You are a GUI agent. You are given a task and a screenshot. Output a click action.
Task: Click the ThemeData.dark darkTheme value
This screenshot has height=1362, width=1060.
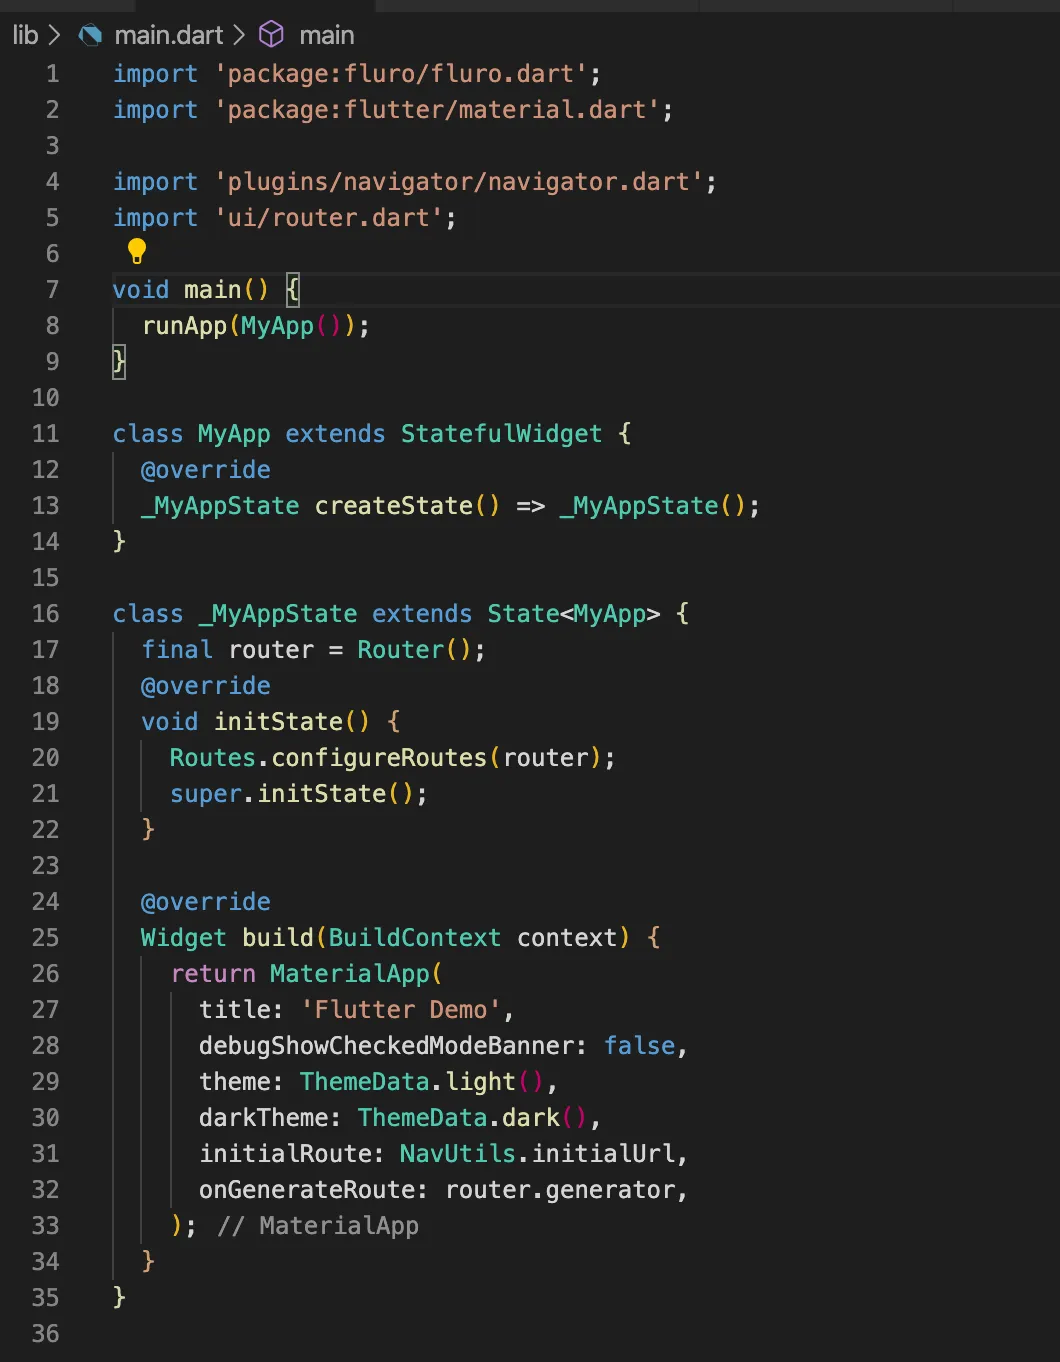[458, 1118]
